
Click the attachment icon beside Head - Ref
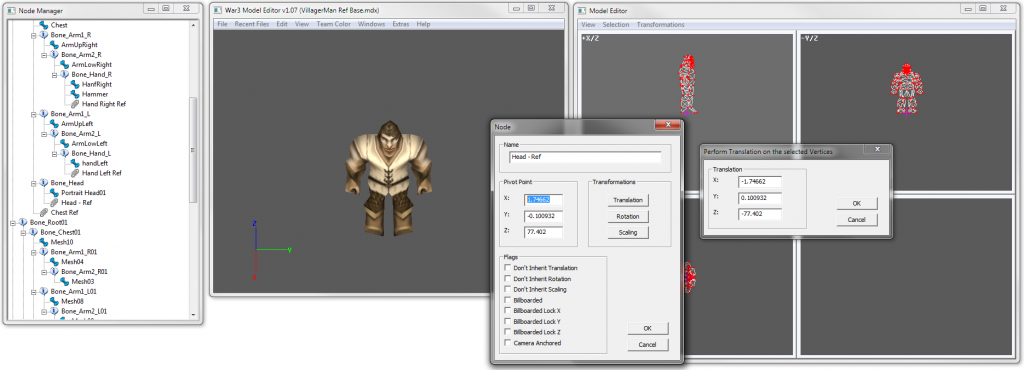pyautogui.click(x=54, y=203)
